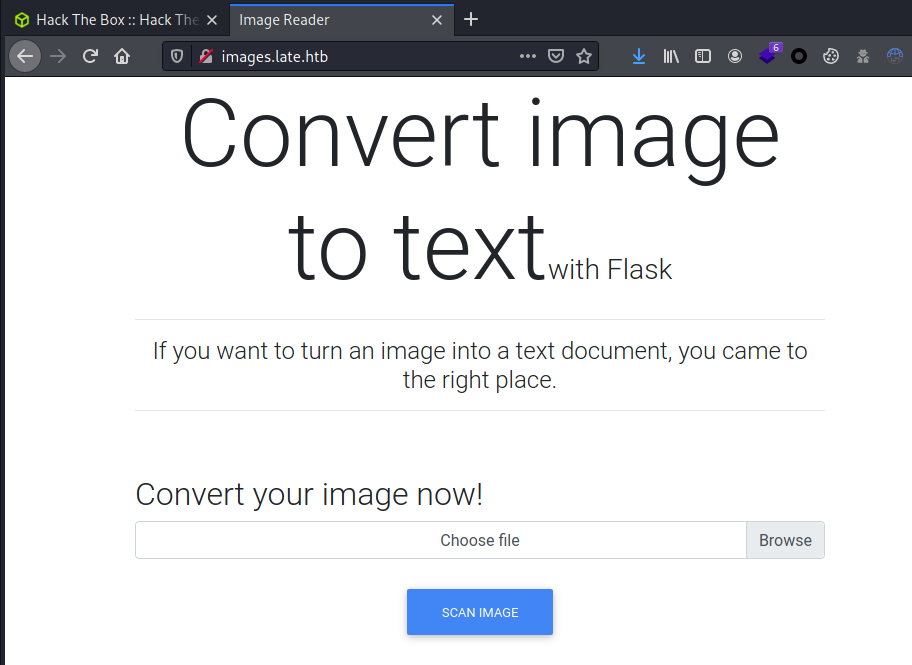Click the purple extension with badge 6
The height and width of the screenshot is (665, 912).
[x=767, y=56]
